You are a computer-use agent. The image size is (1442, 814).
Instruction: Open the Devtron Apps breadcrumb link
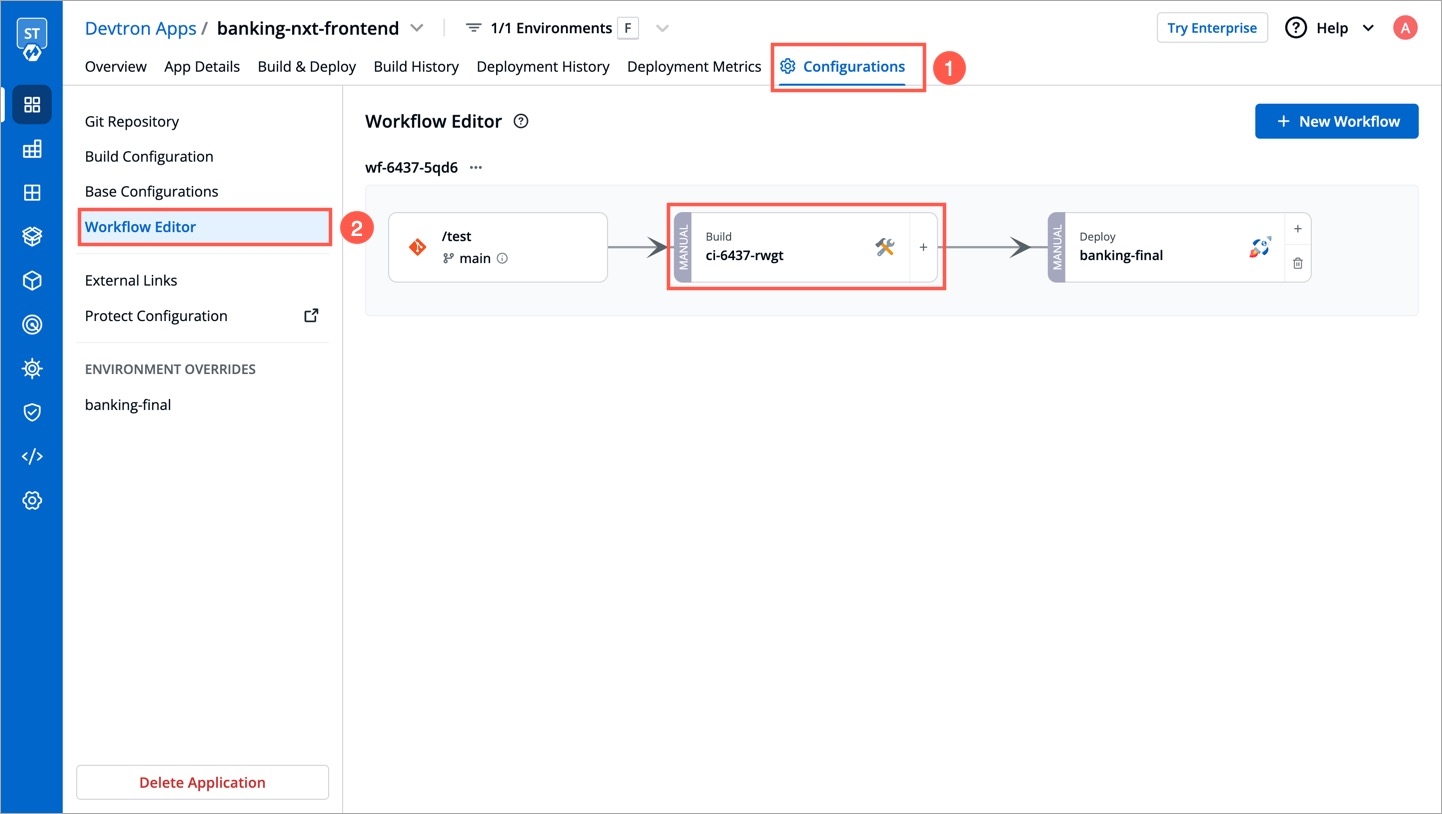pyautogui.click(x=140, y=28)
